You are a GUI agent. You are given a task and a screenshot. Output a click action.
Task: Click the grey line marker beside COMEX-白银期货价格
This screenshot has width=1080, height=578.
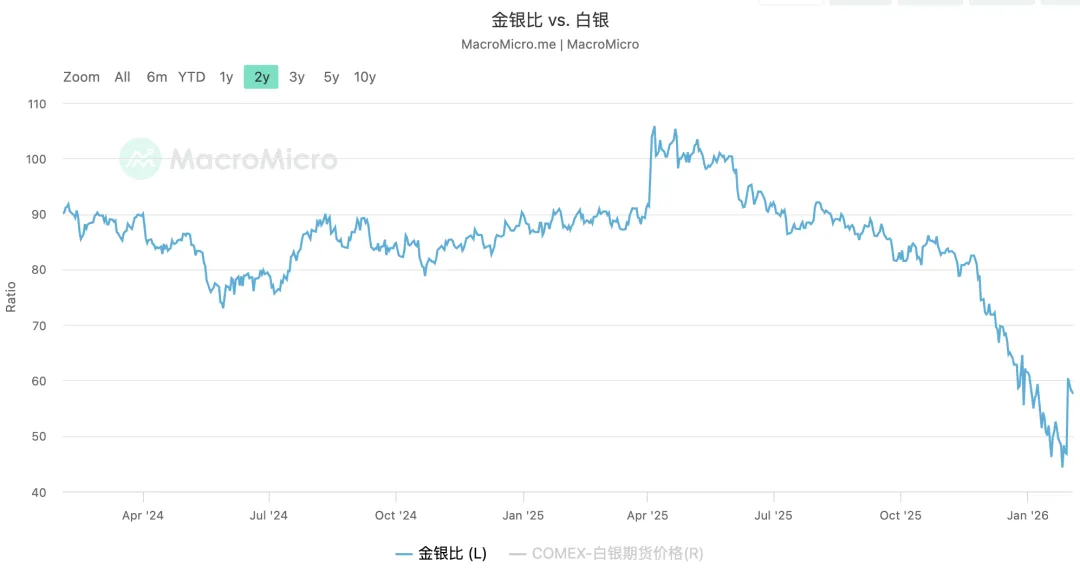[518, 553]
